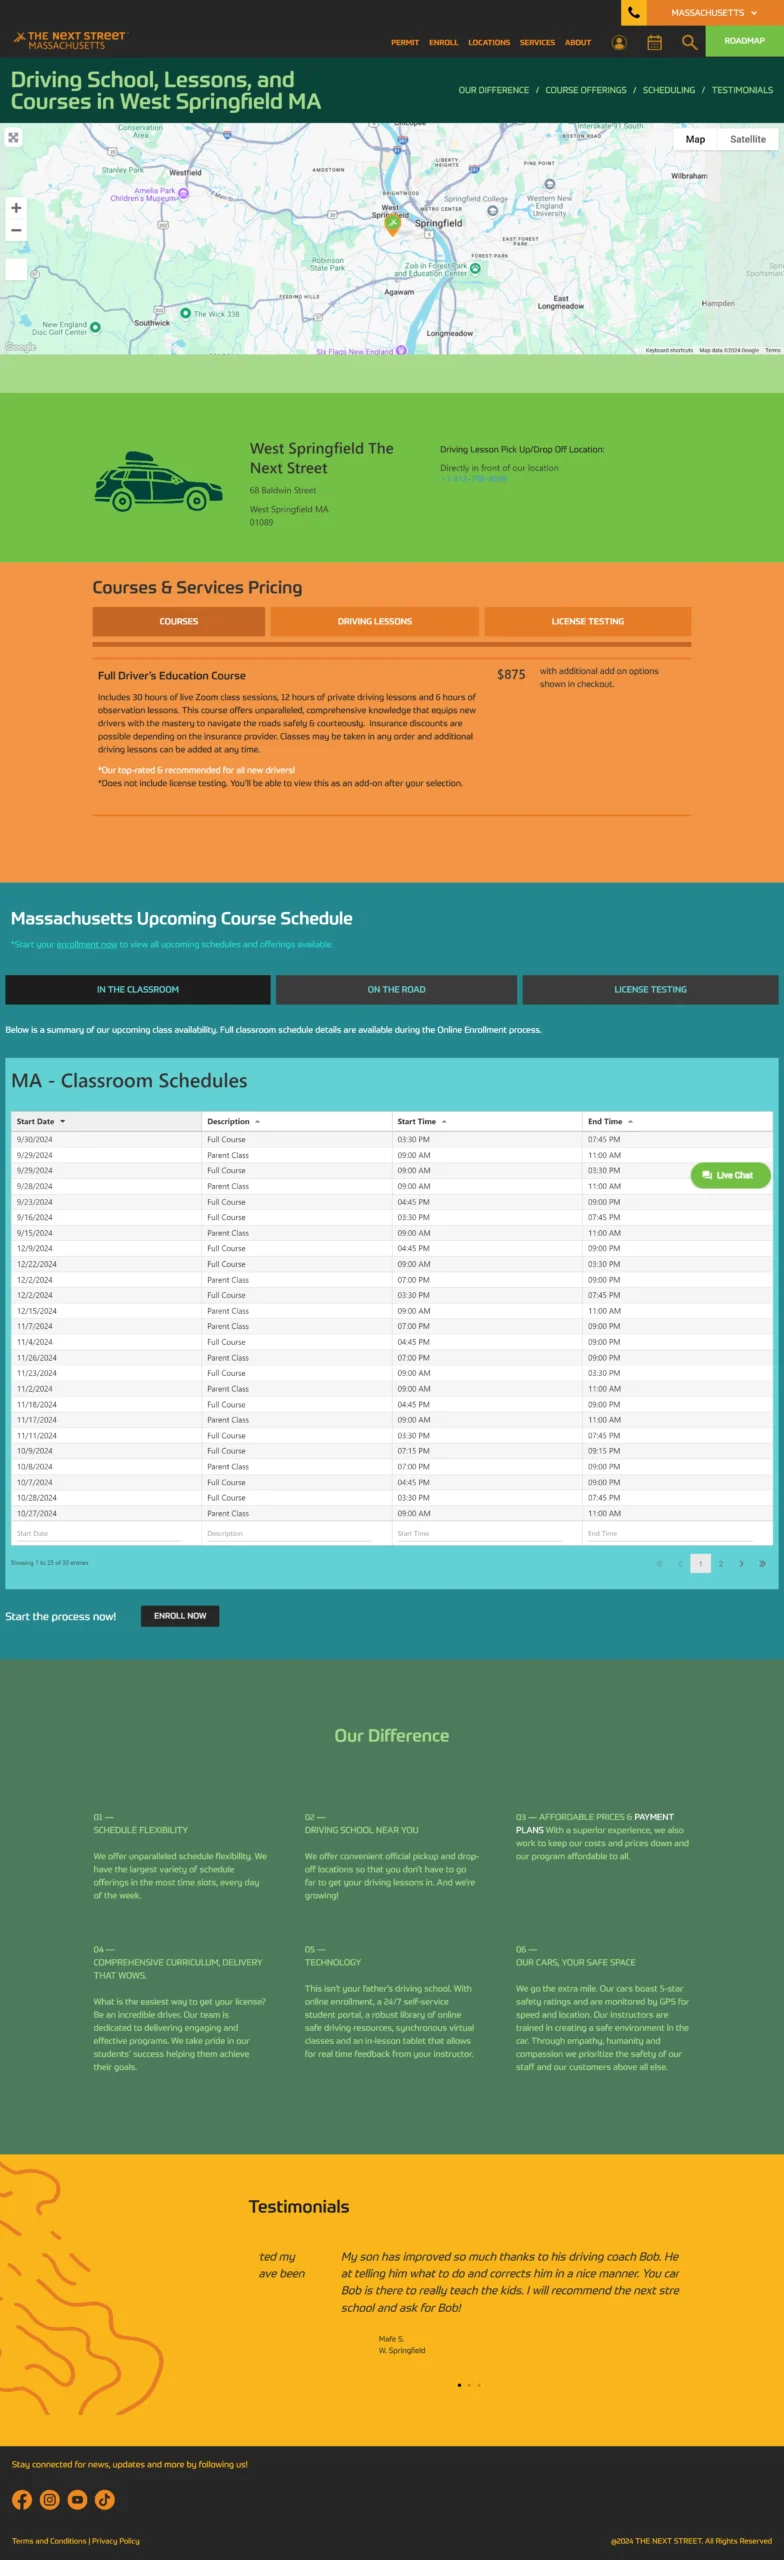Visit the YouTube channel icon
The width and height of the screenshot is (784, 2560).
(x=77, y=2499)
